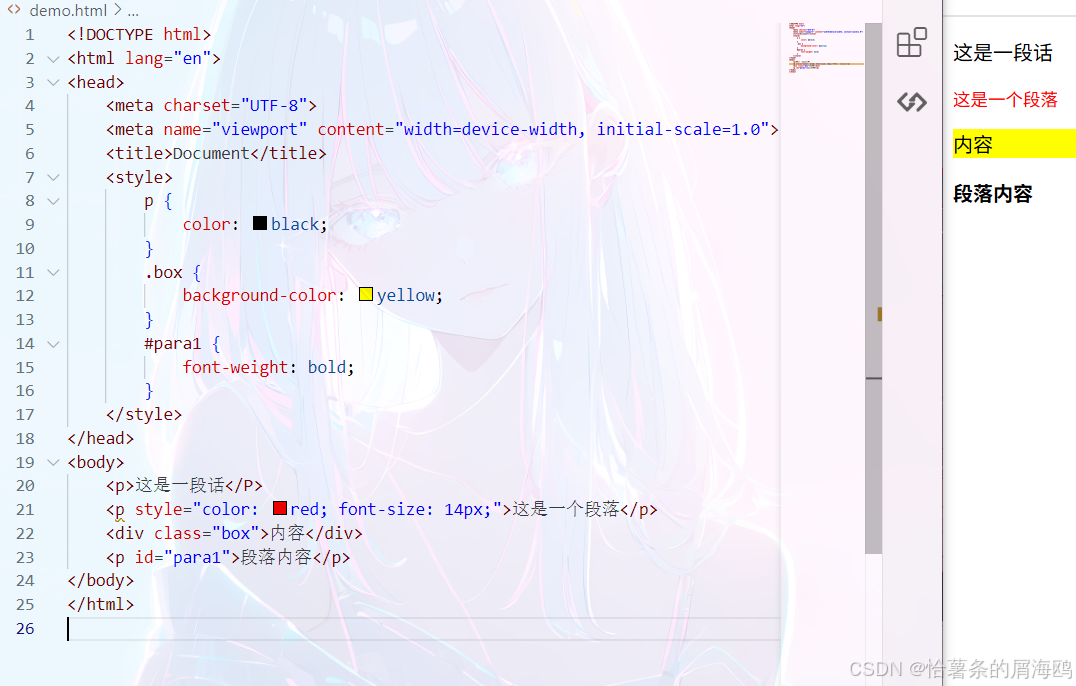
Task: Click 'viewport' in the meta name attribute
Action: tap(259, 130)
